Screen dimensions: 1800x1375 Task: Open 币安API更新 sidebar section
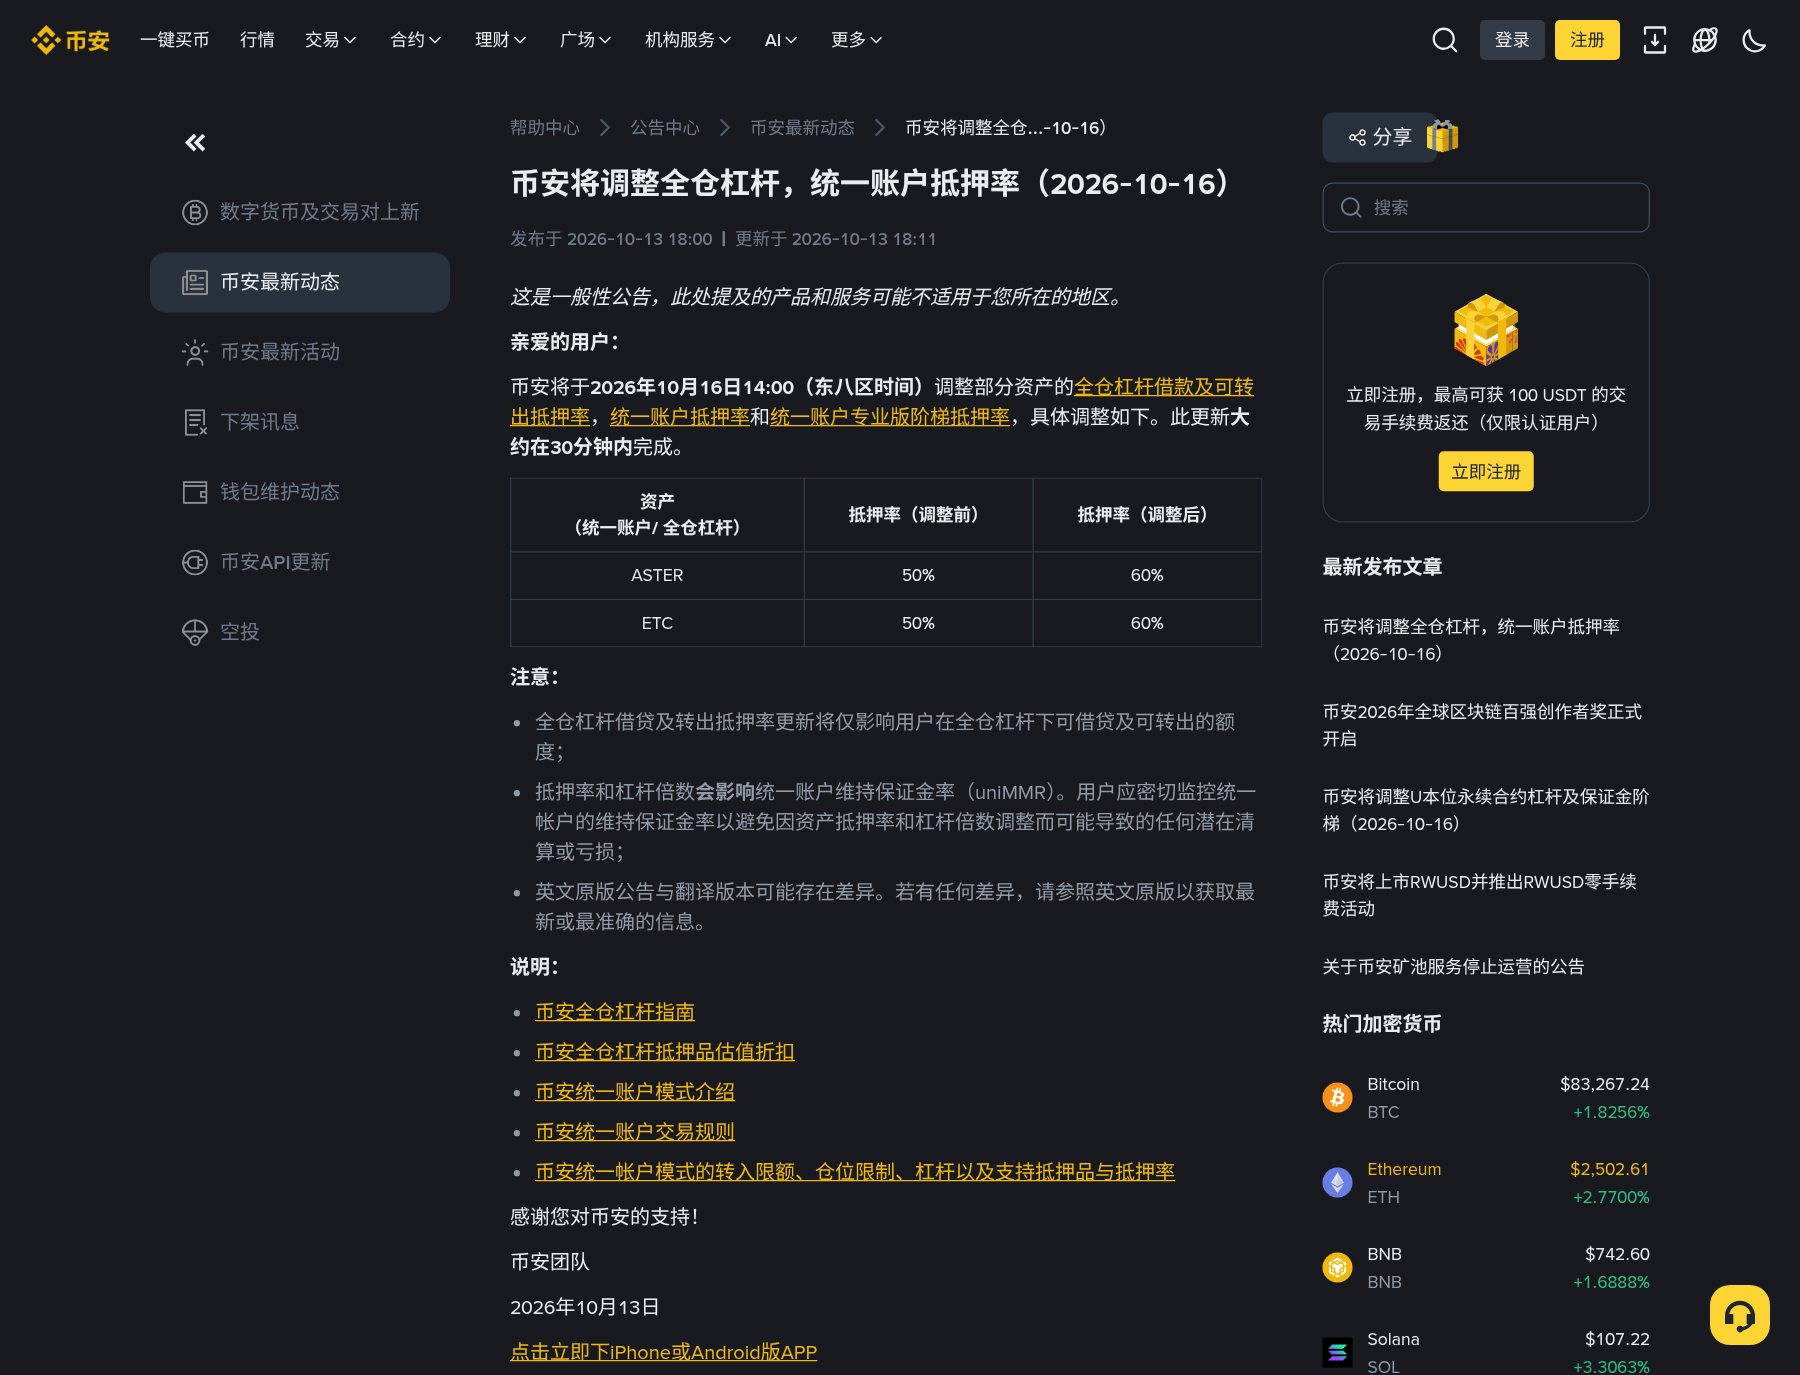[300, 562]
